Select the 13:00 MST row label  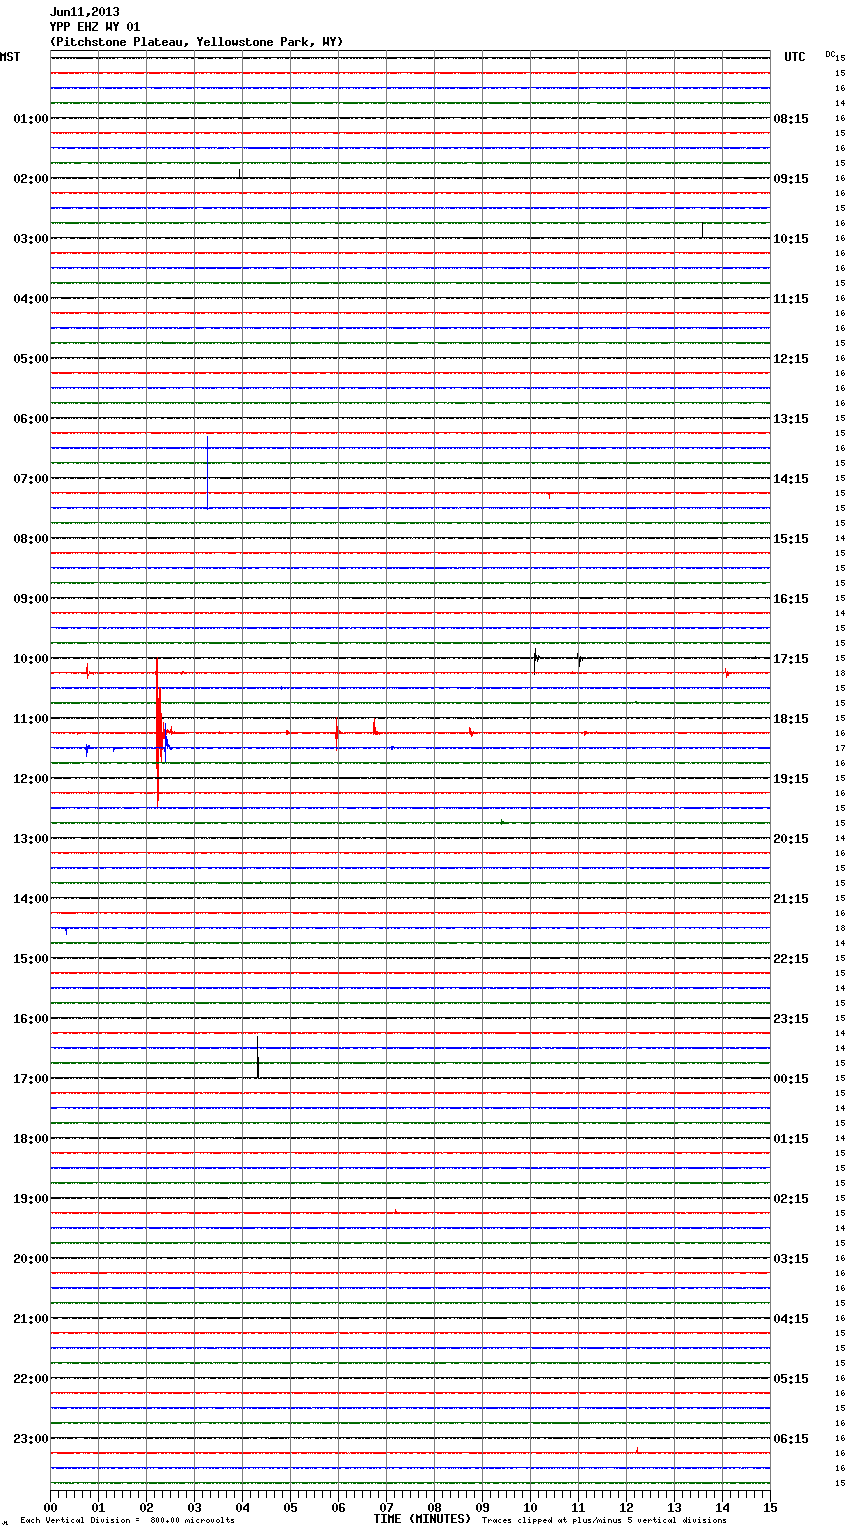pos(30,839)
